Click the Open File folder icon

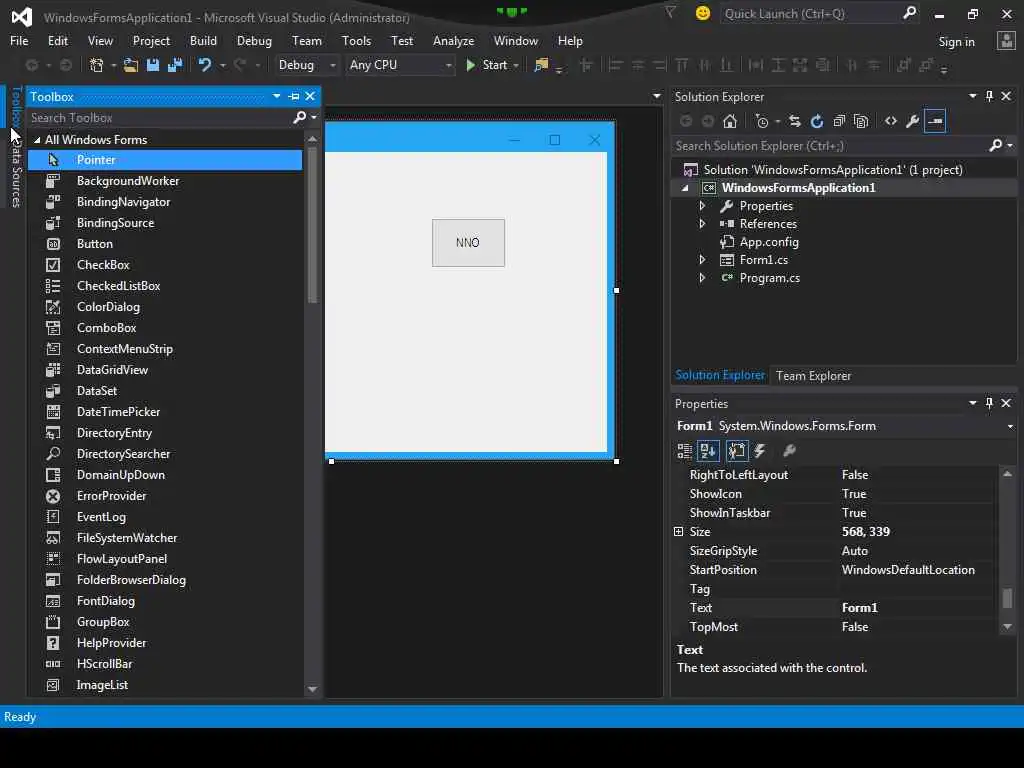tap(131, 65)
